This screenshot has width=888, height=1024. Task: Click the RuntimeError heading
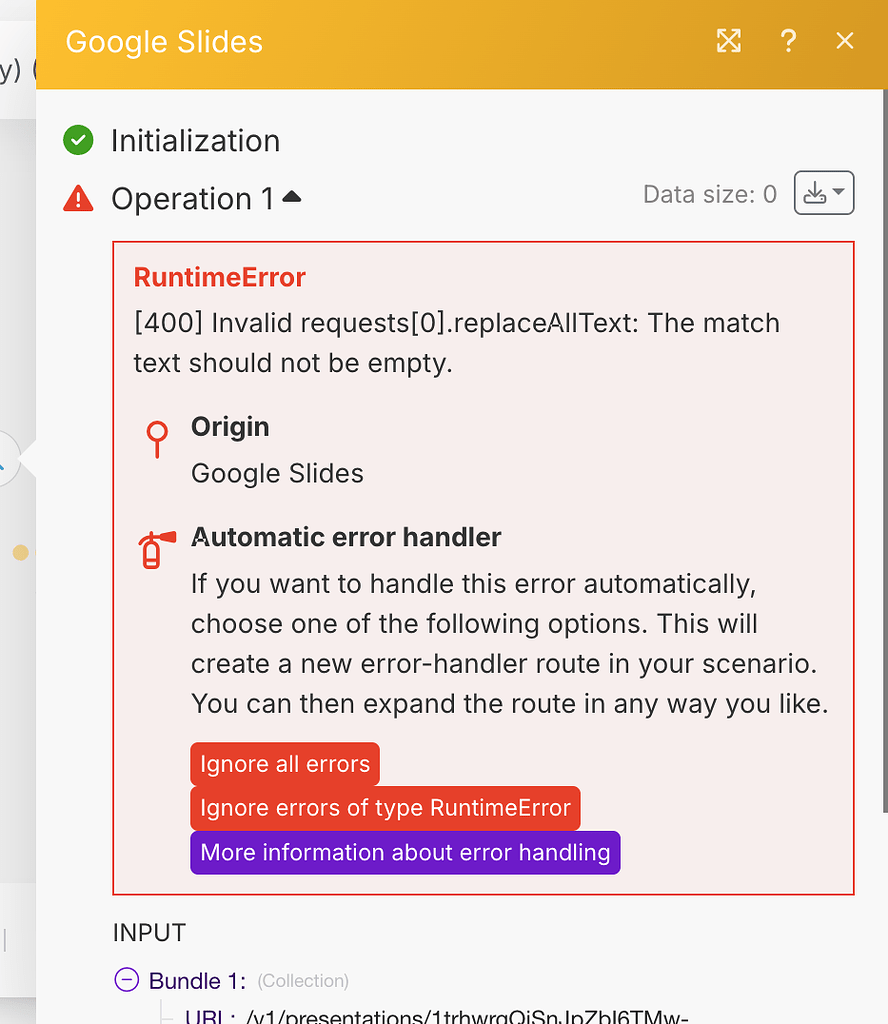219,277
